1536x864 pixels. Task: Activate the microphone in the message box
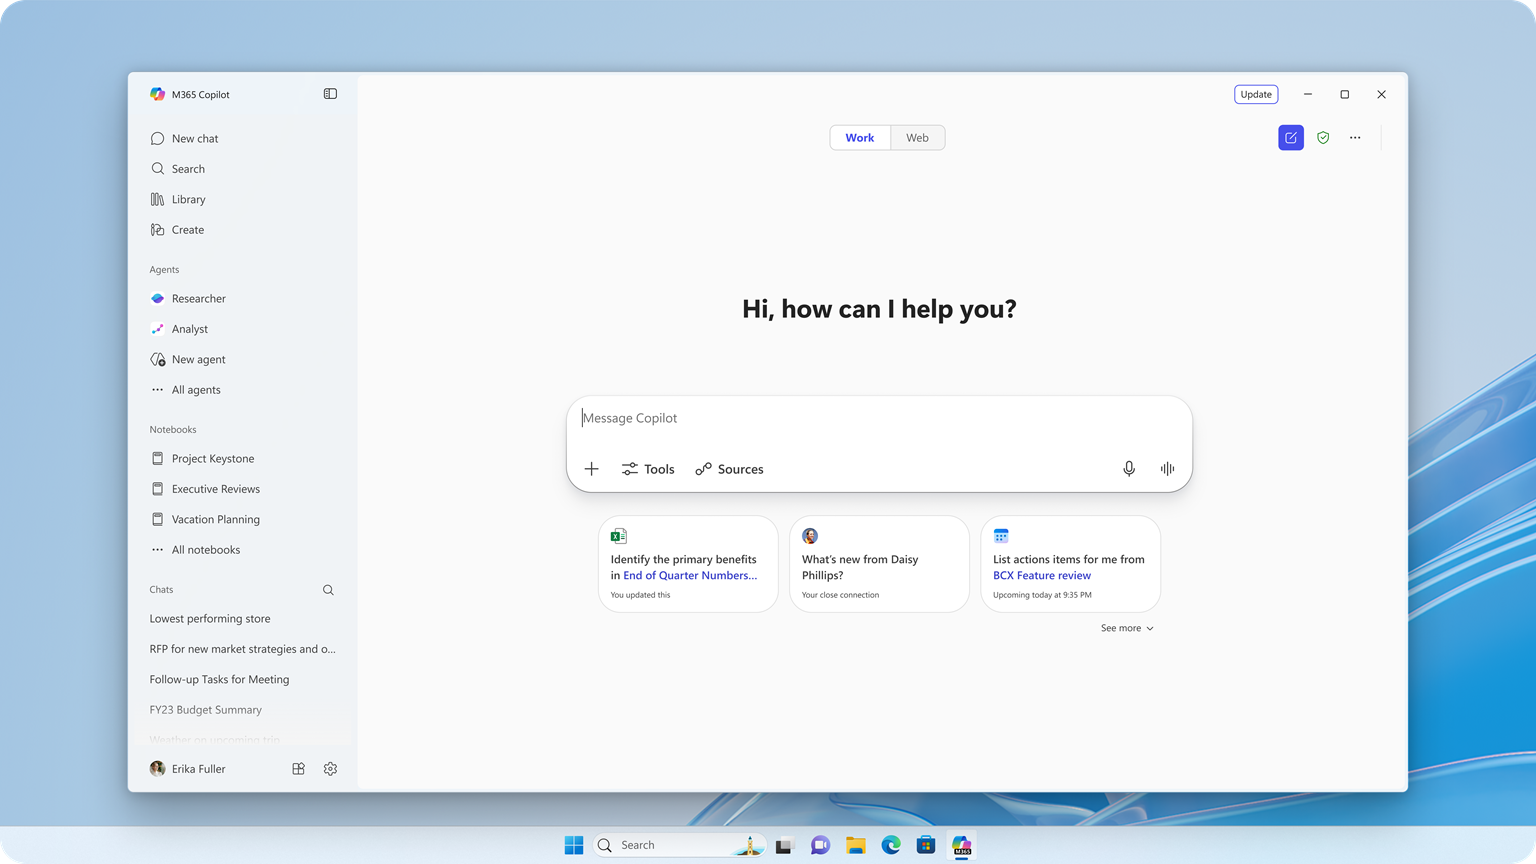point(1128,468)
